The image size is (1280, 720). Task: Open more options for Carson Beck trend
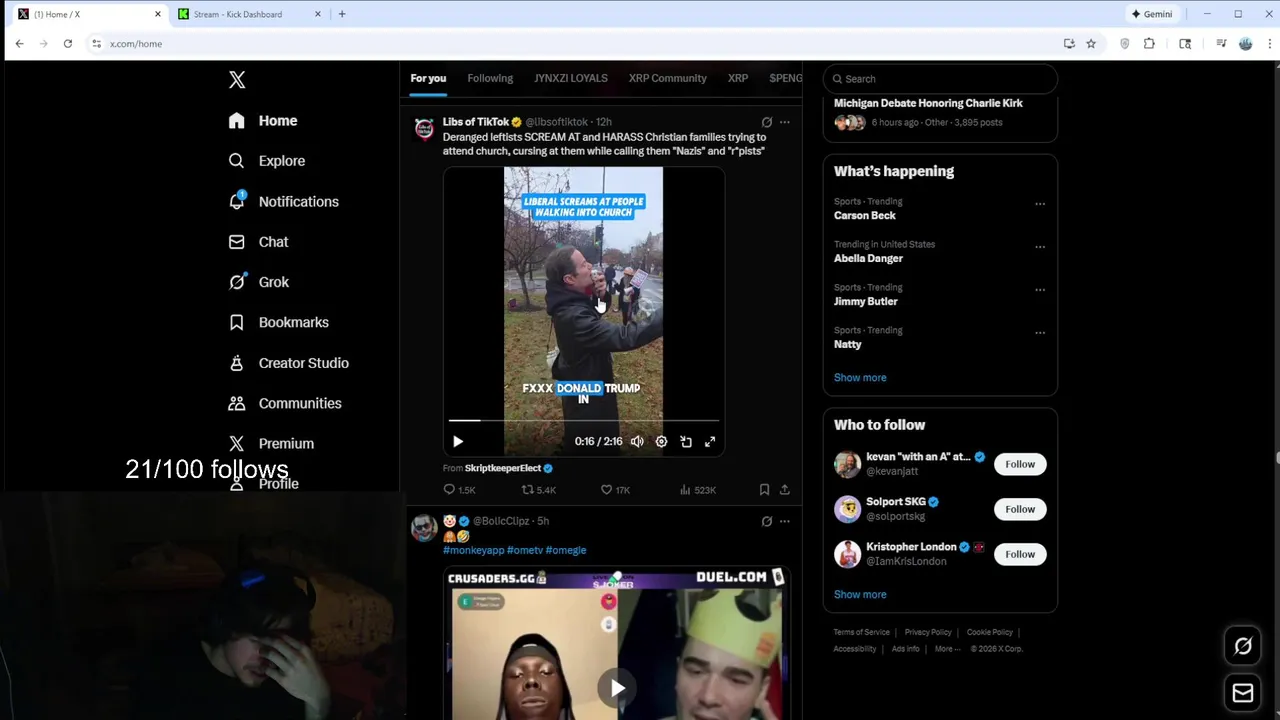point(1040,204)
